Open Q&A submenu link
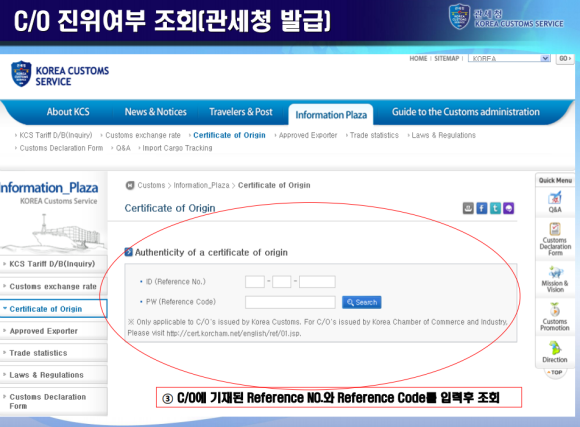This screenshot has width=580, height=427. coord(123,148)
